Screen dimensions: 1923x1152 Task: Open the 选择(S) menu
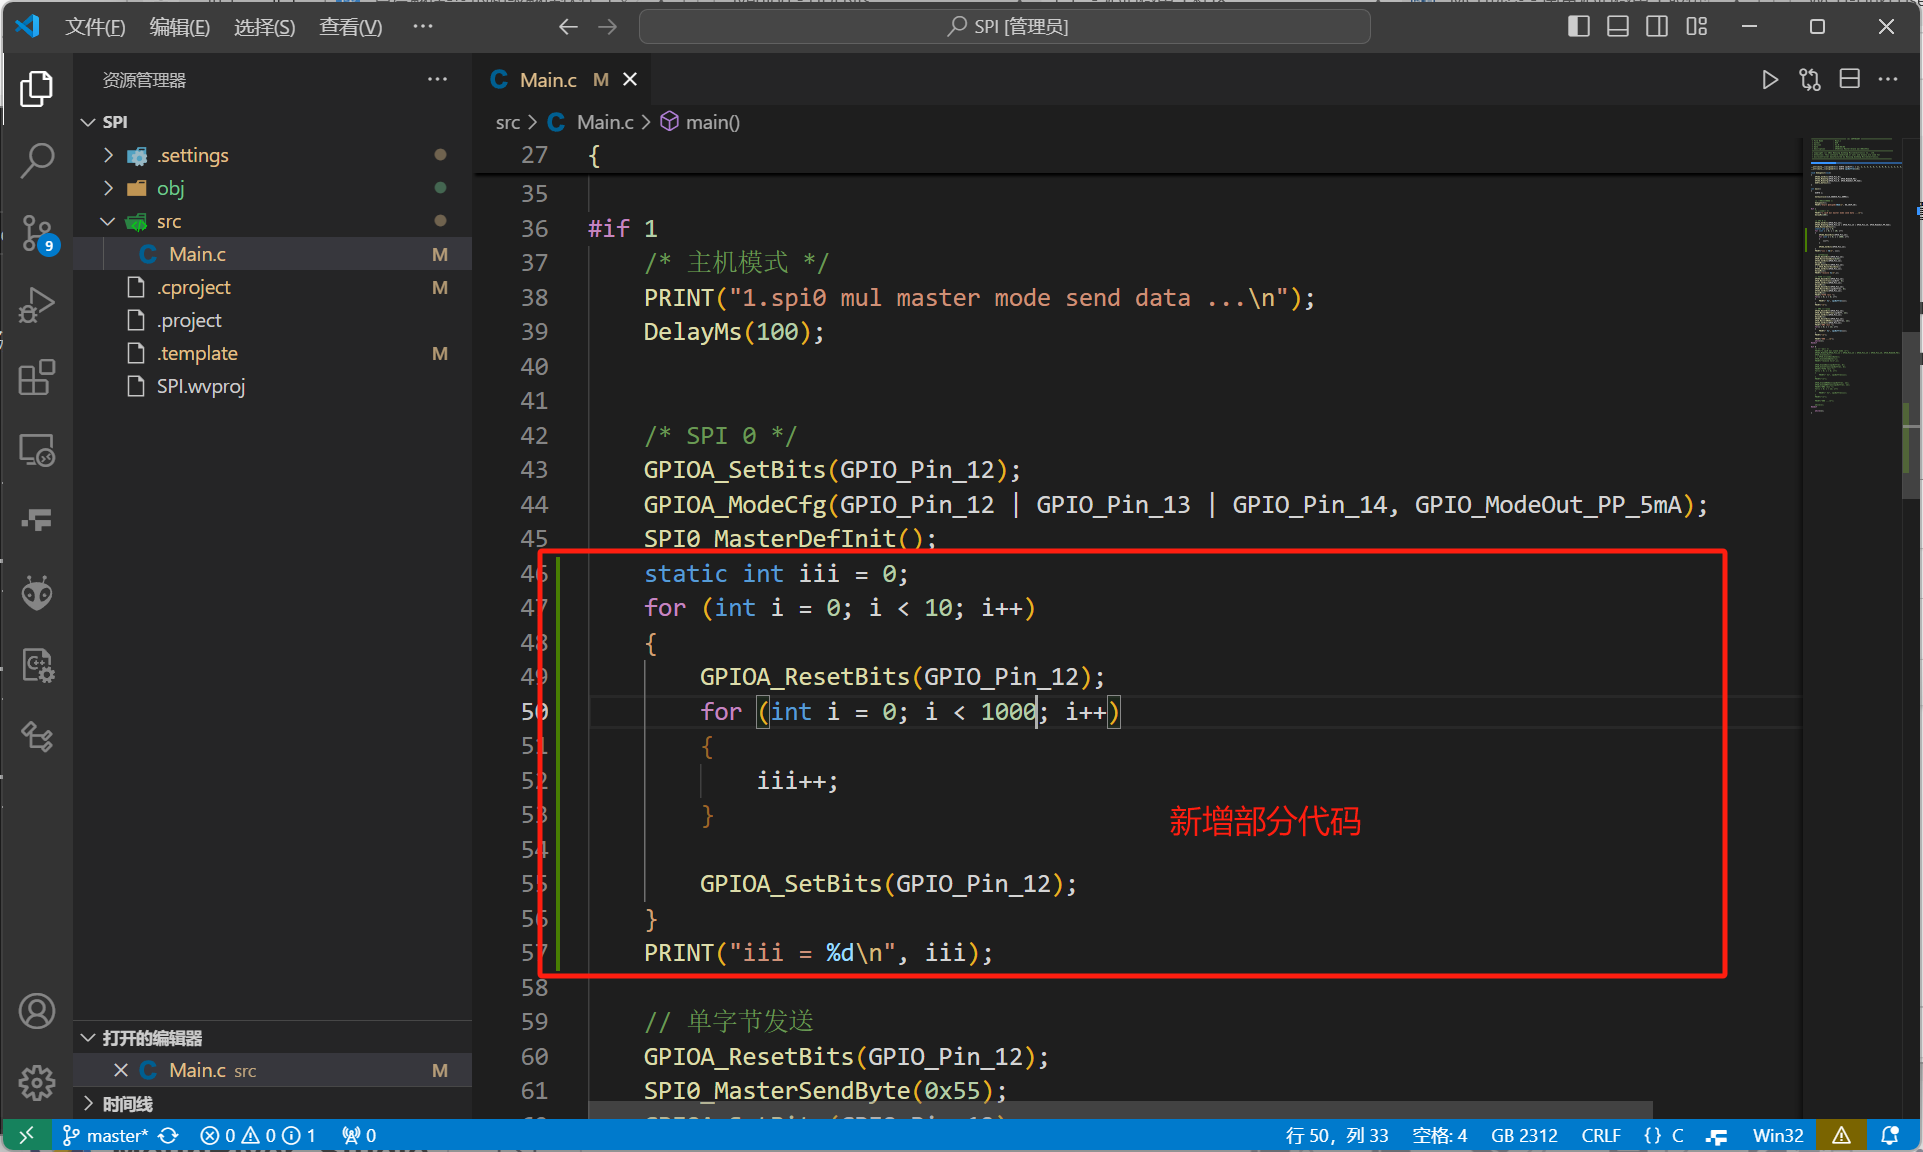[264, 27]
